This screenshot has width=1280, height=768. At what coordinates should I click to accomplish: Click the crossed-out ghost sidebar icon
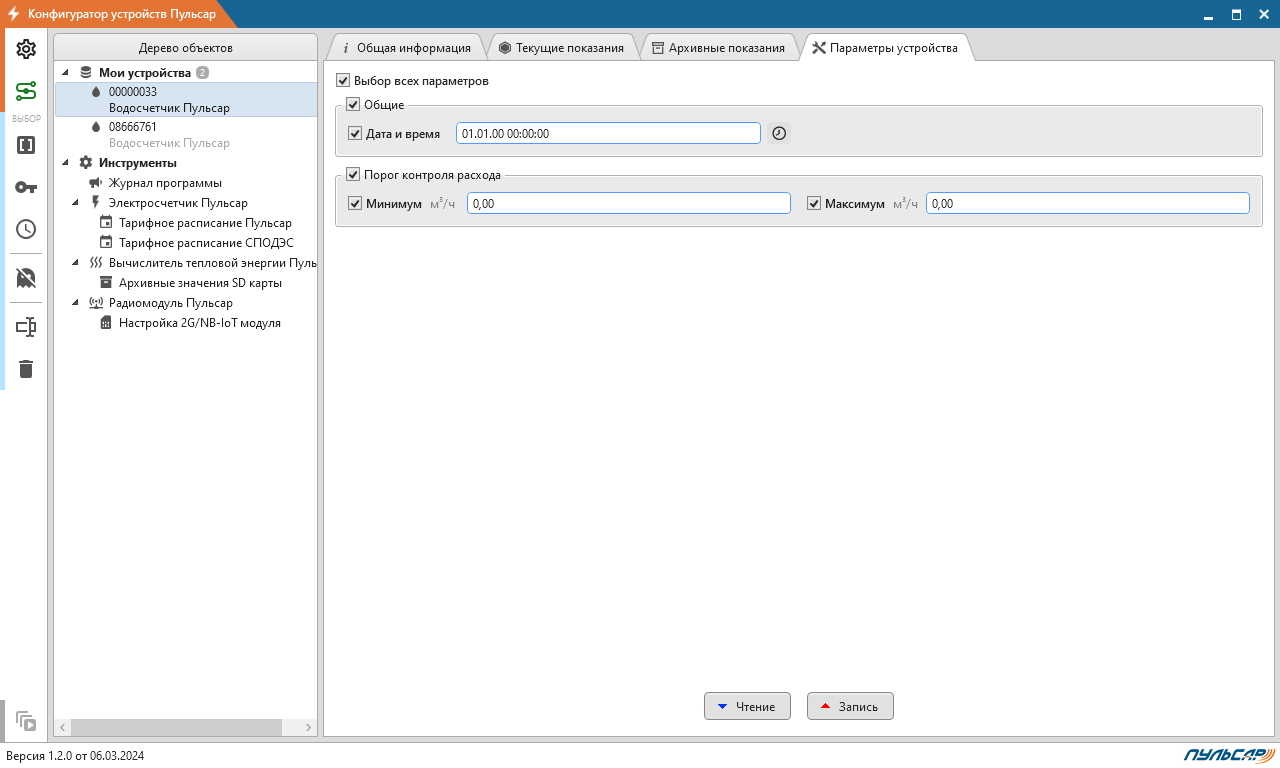coord(26,278)
